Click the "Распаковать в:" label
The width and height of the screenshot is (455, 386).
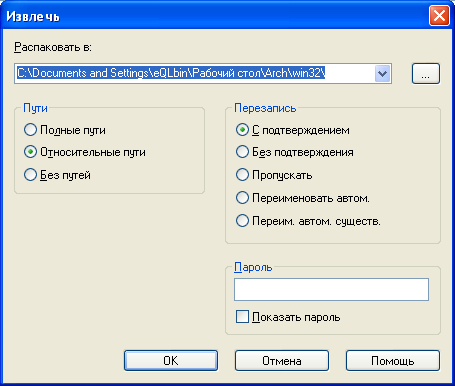(53, 47)
